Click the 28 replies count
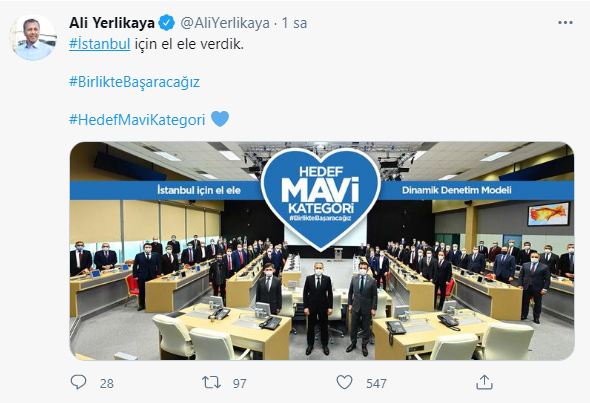This screenshot has height=403, width=590. point(107,383)
